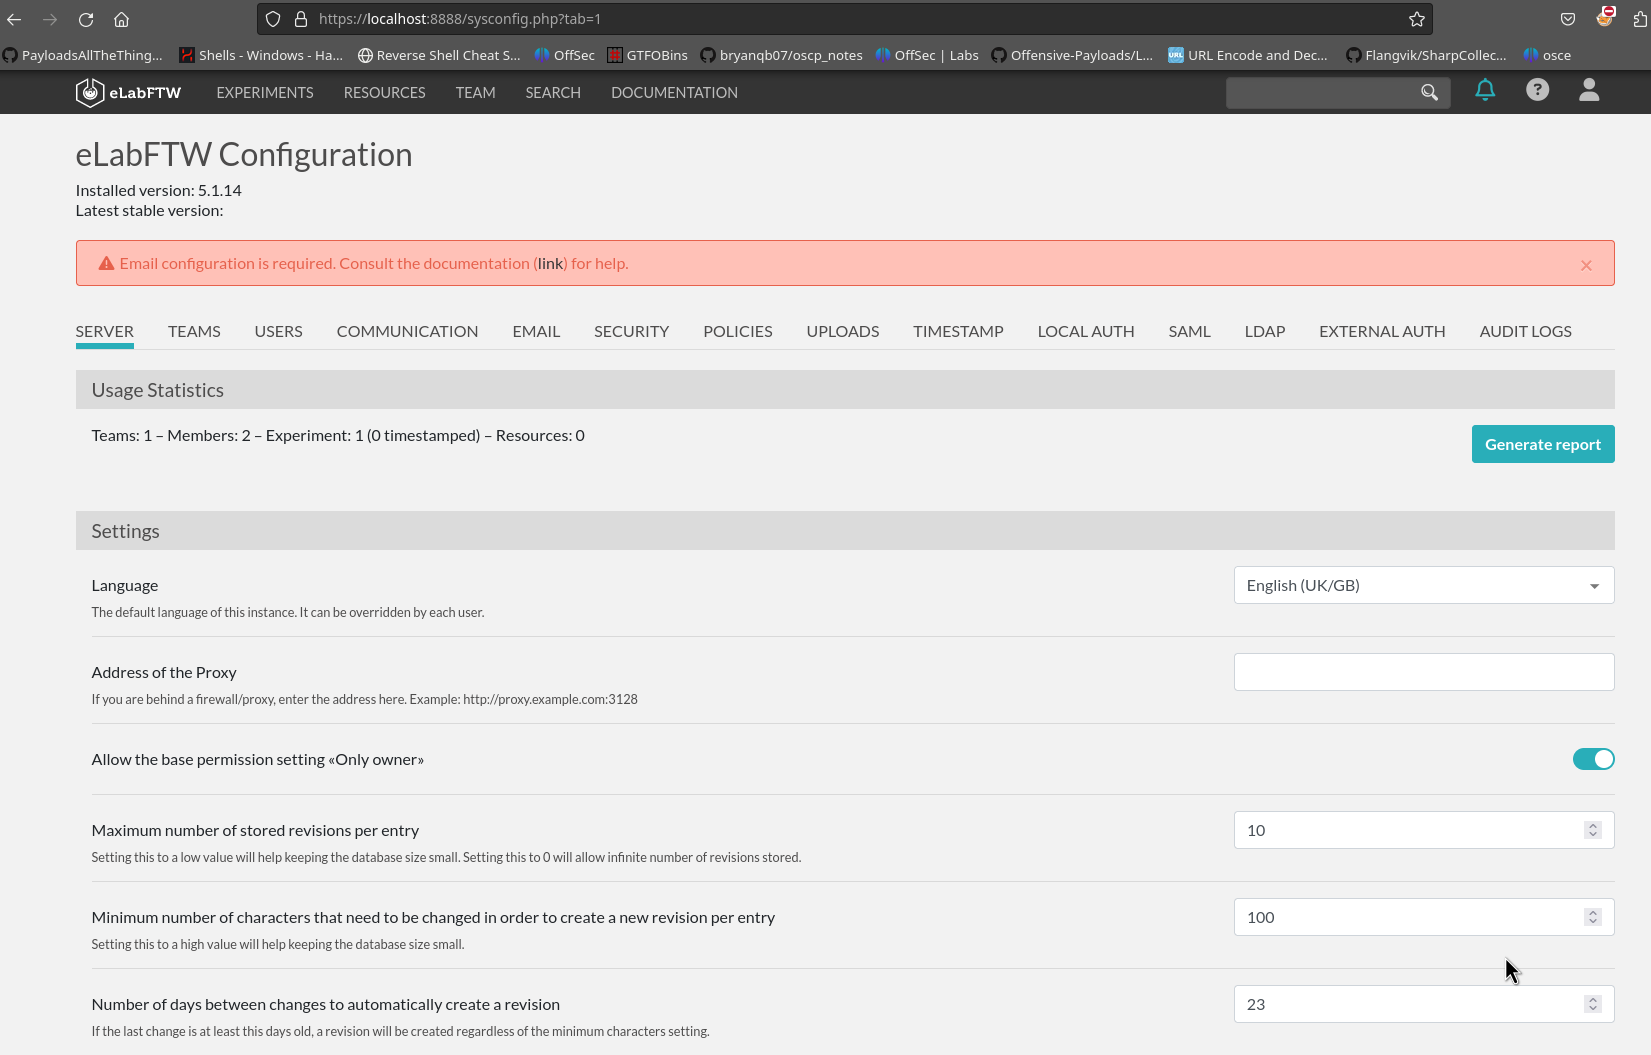Open the Reverse Shell Cheat Sheet bookmark
Image resolution: width=1651 pixels, height=1055 pixels.
point(439,55)
